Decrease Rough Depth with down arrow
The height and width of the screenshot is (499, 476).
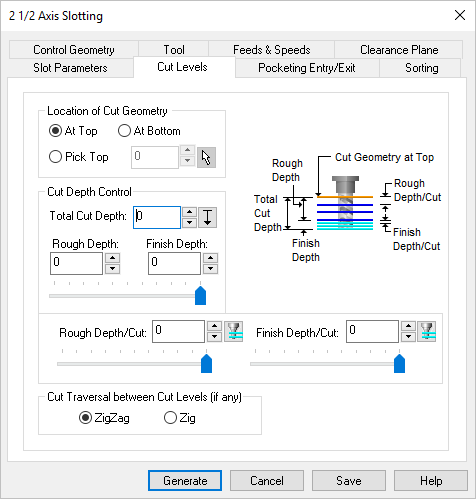pos(112,269)
